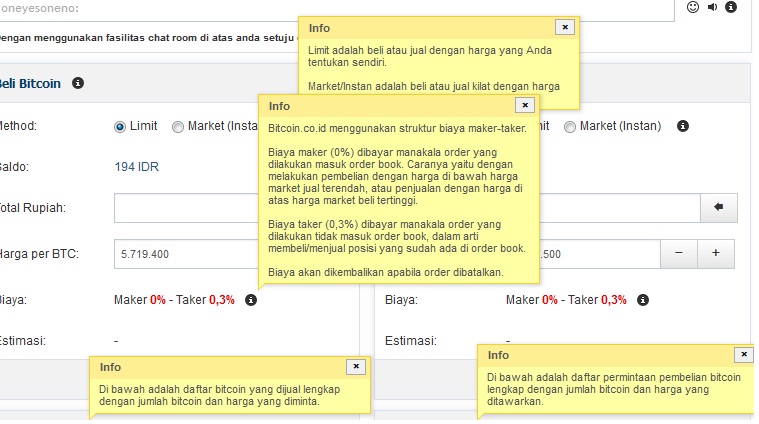Click the 194 IDR saldo link
Image resolution: width=759 pixels, height=424 pixels.
click(137, 167)
